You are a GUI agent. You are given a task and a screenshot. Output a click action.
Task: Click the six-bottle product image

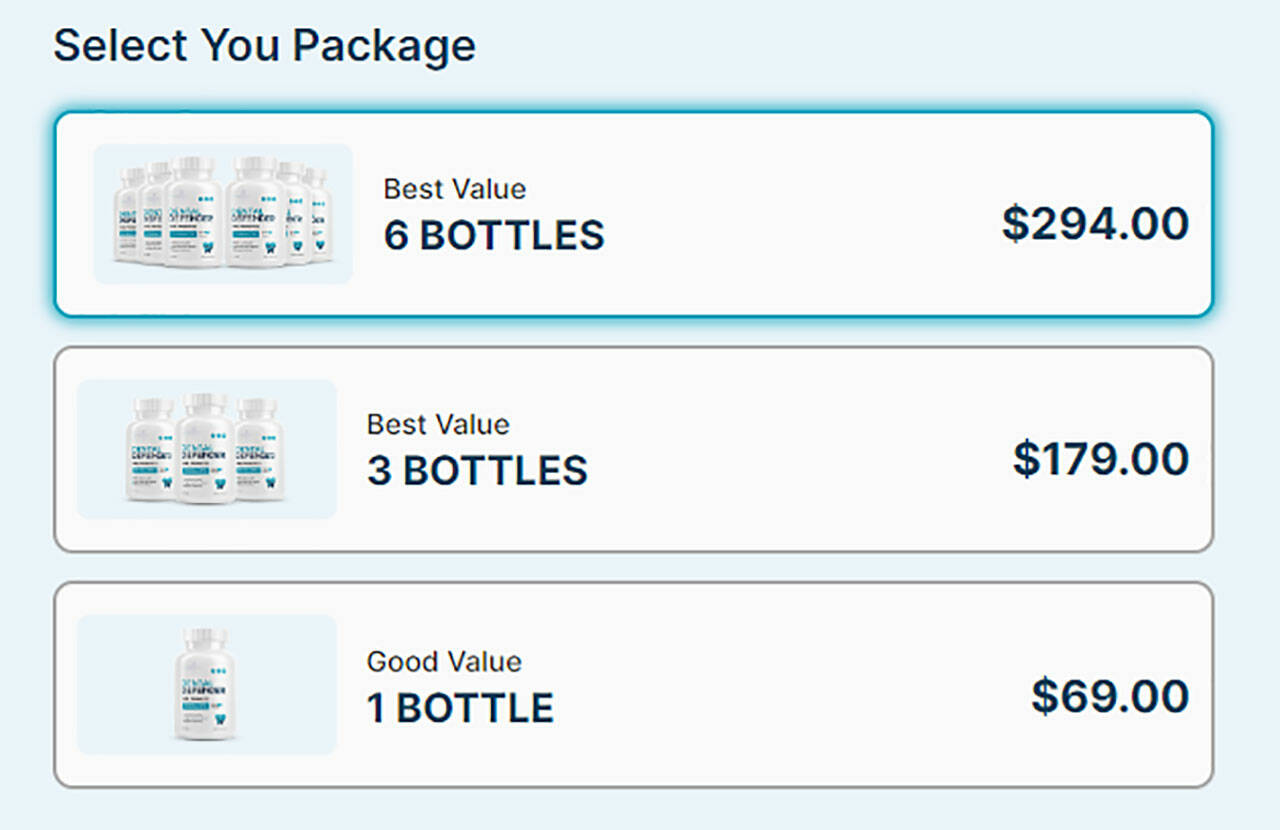222,213
